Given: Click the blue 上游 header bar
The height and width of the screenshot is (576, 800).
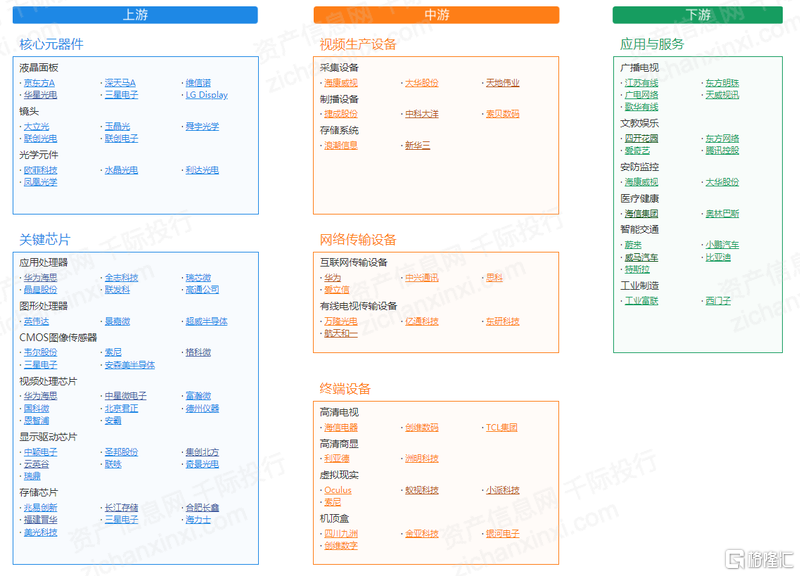Looking at the screenshot, I should [135, 15].
